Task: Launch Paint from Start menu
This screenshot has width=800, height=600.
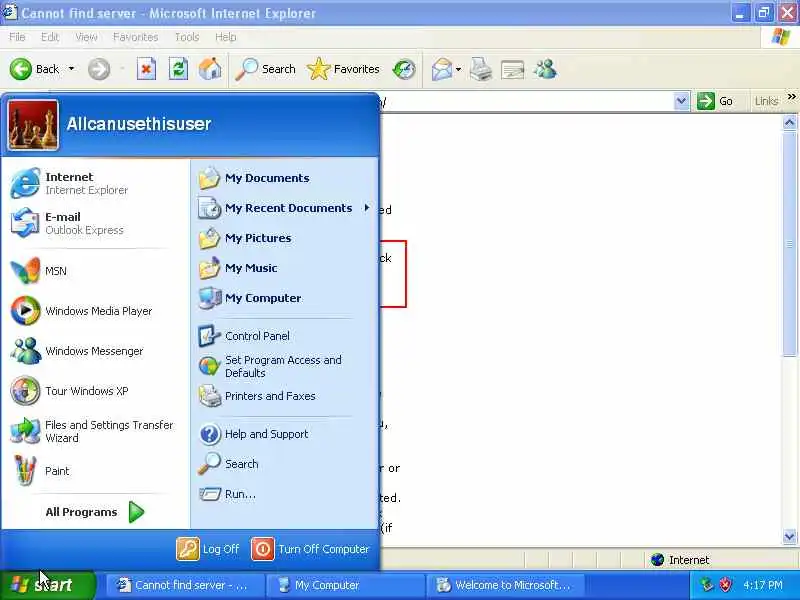Action: coord(95,470)
